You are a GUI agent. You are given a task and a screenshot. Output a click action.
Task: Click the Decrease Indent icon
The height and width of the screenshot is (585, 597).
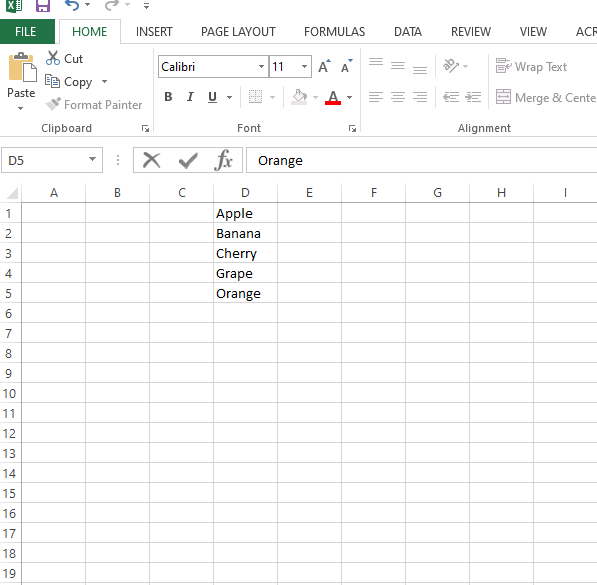(451, 97)
